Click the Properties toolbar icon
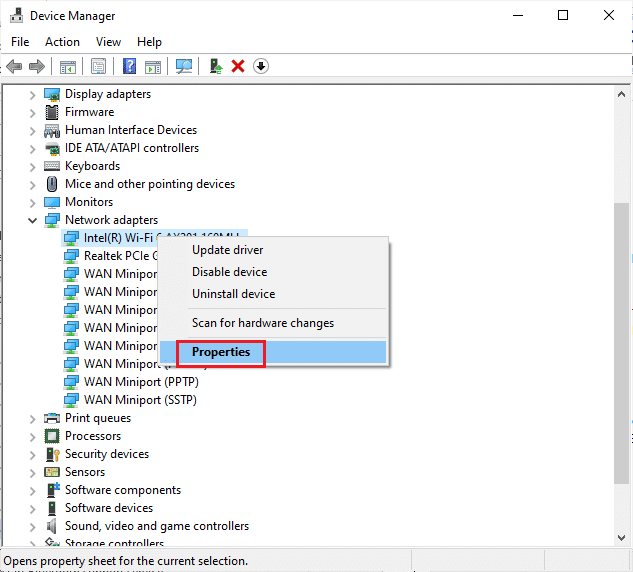The height and width of the screenshot is (572, 633). (99, 66)
